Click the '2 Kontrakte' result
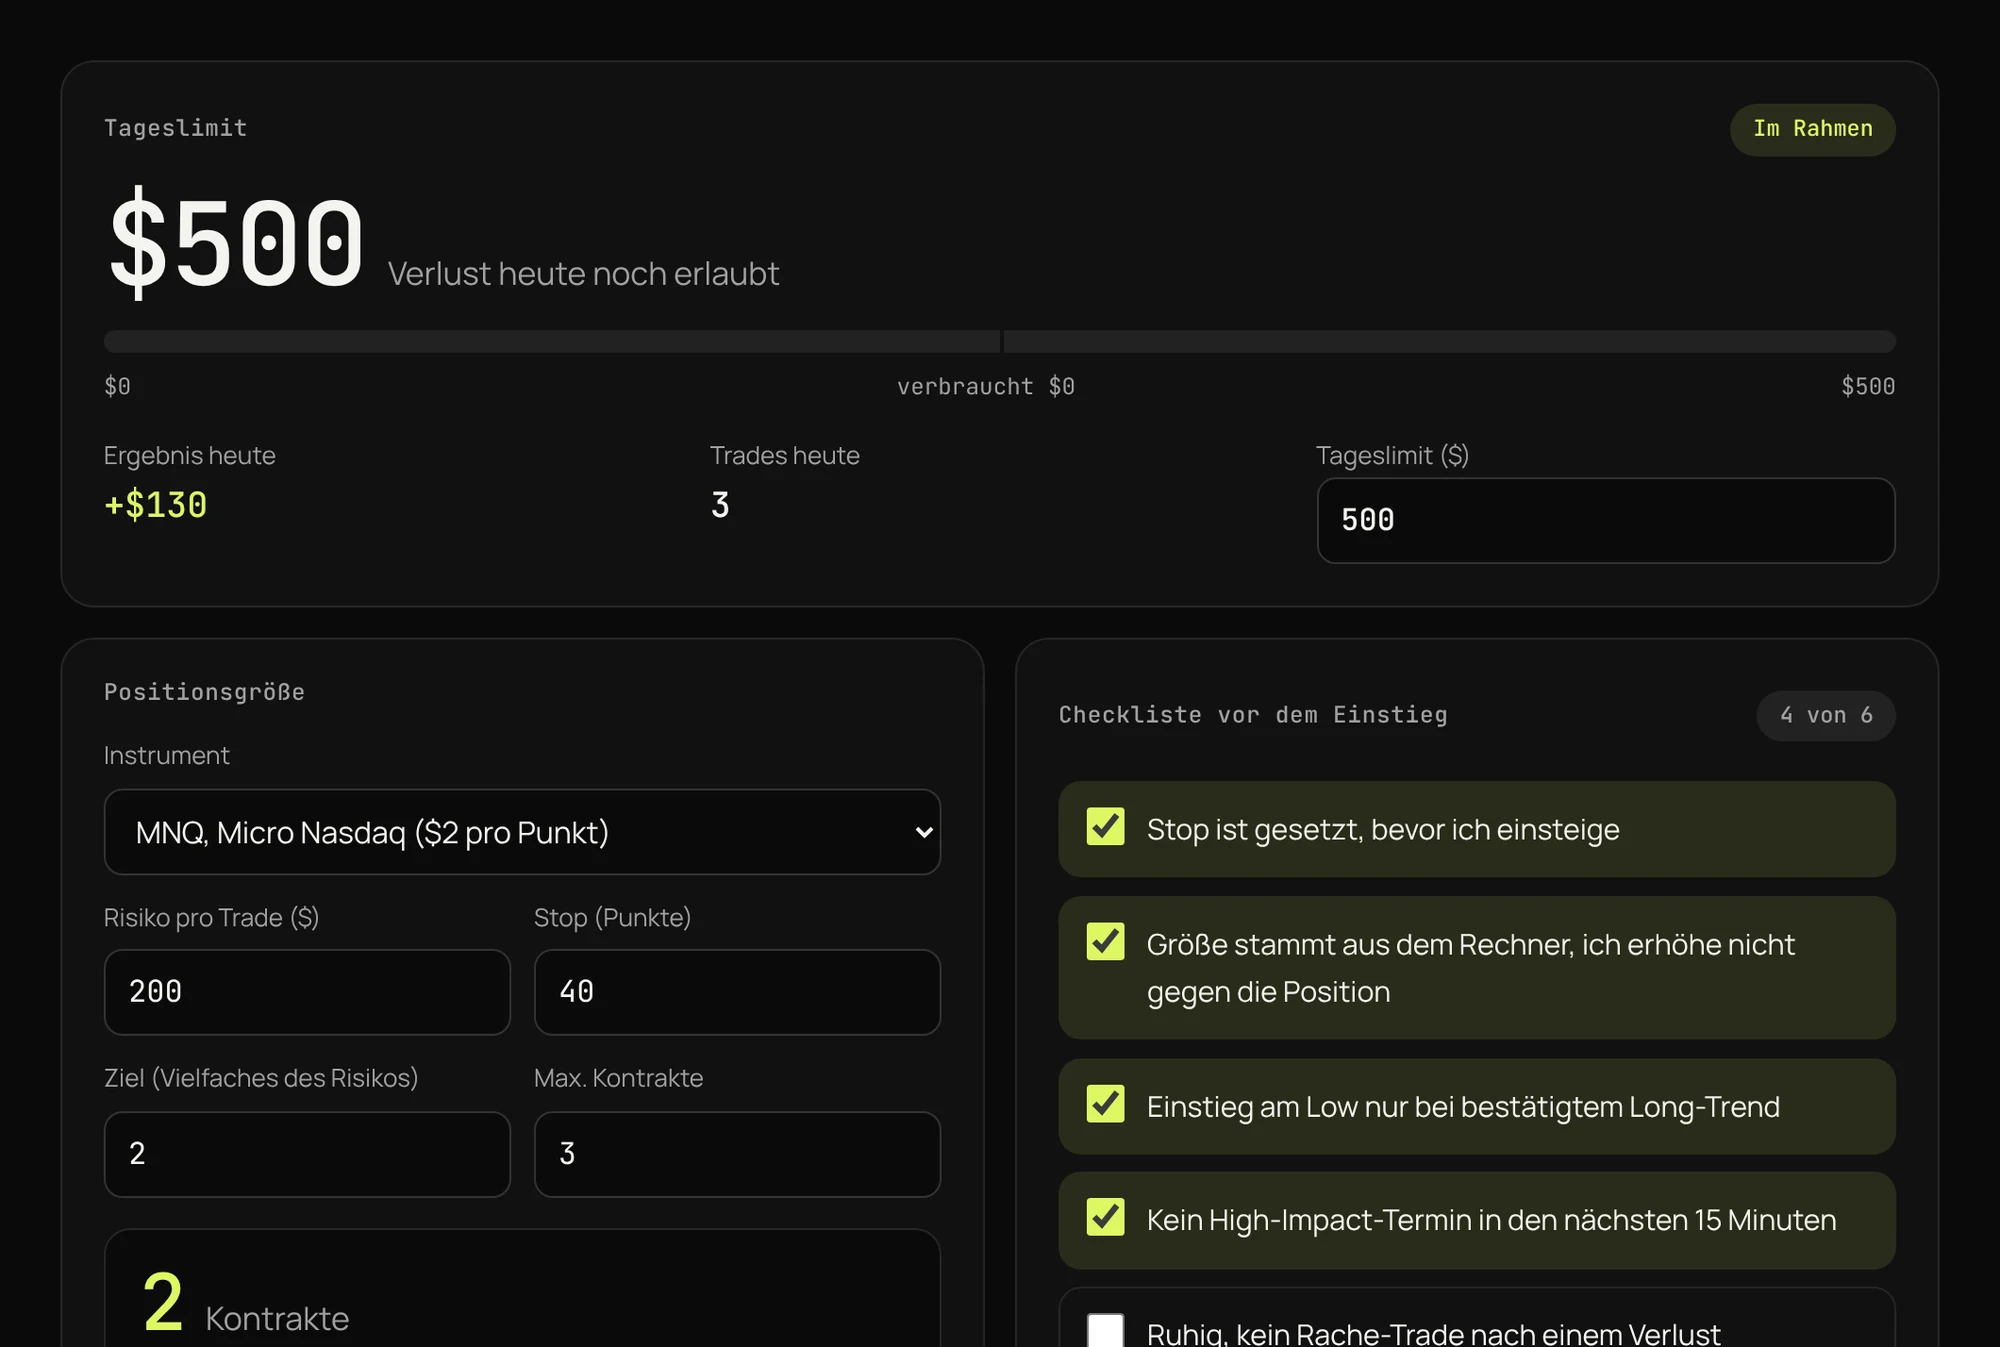 (246, 1305)
